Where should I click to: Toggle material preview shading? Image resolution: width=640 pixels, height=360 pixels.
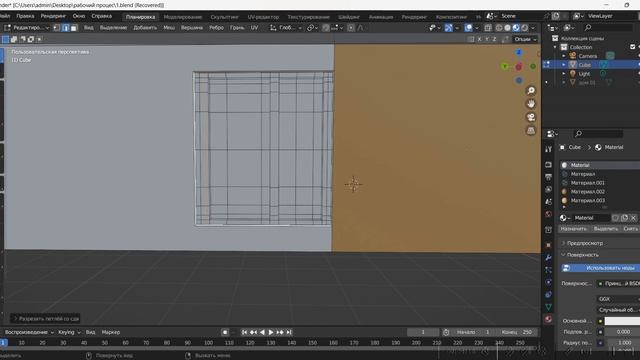516,28
